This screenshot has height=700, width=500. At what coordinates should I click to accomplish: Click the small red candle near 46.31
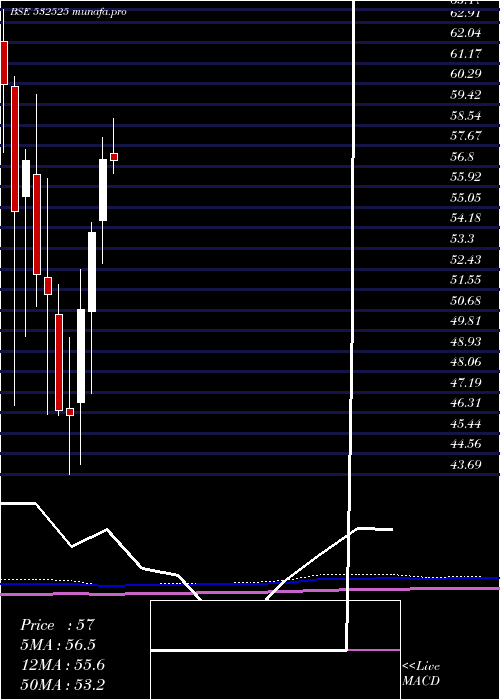point(70,412)
